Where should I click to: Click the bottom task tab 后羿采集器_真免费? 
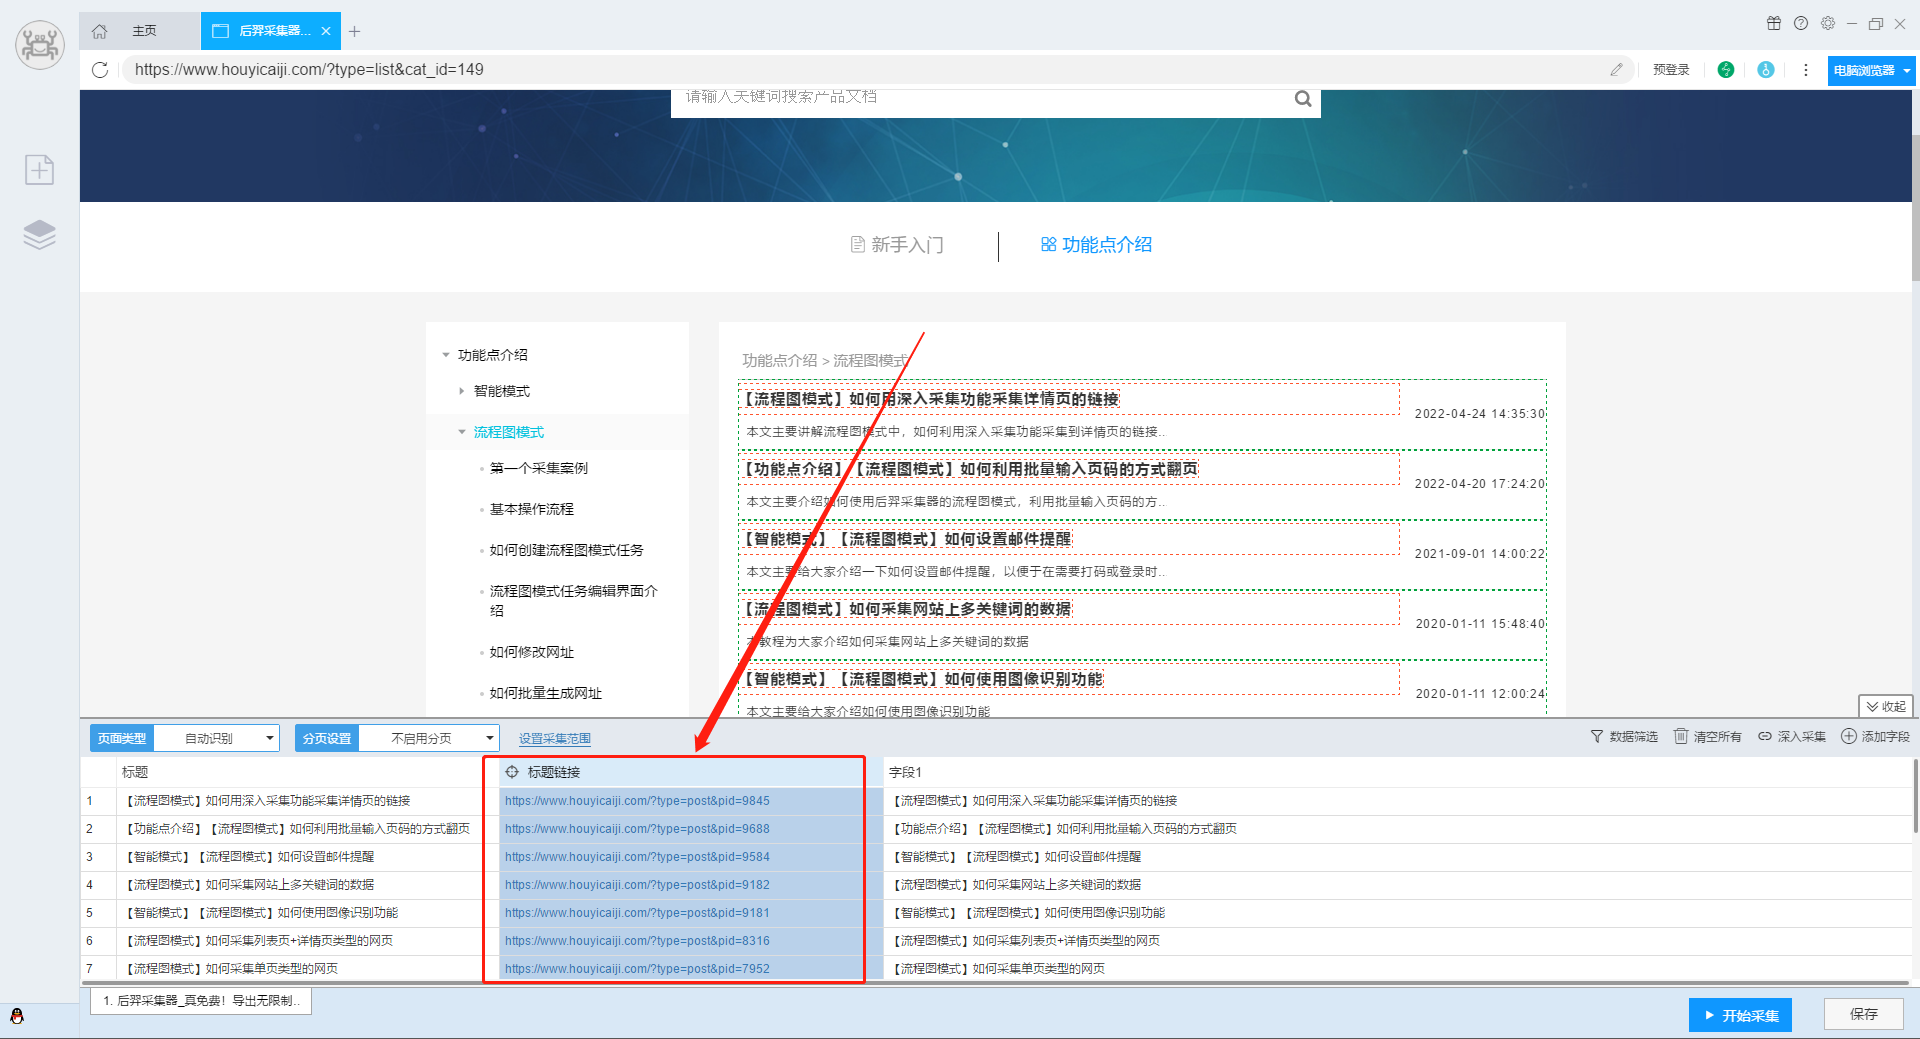[201, 1001]
